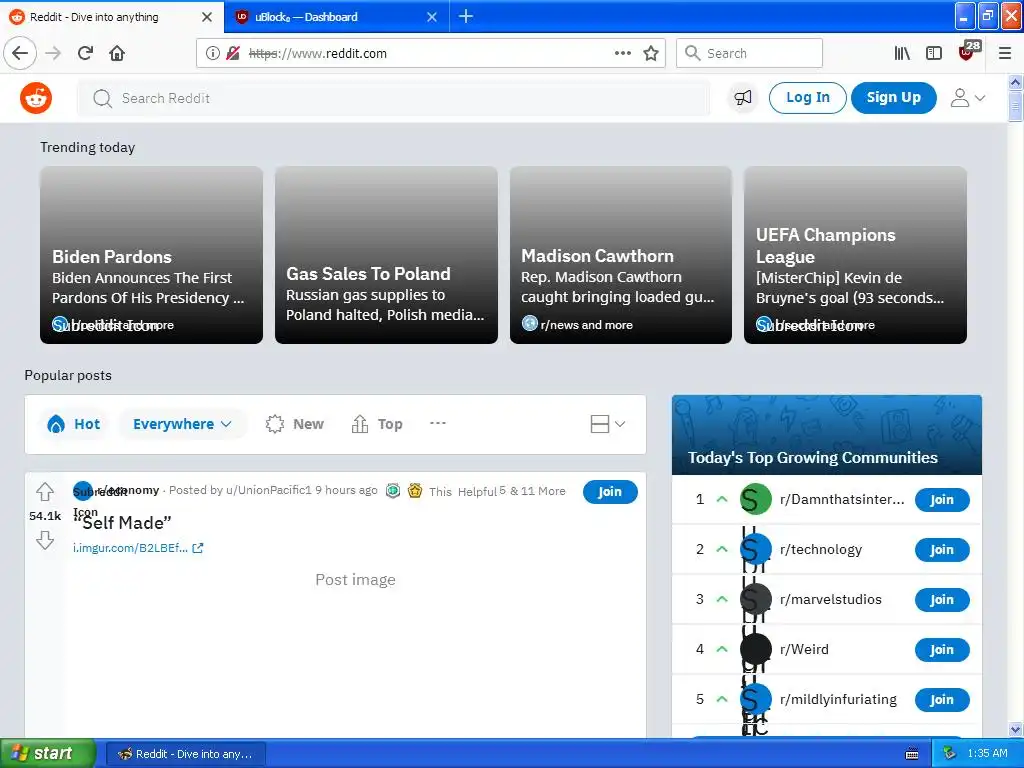Screen dimensions: 1024x768
Task: Open Madison Cawthorn trending card
Action: (620, 255)
